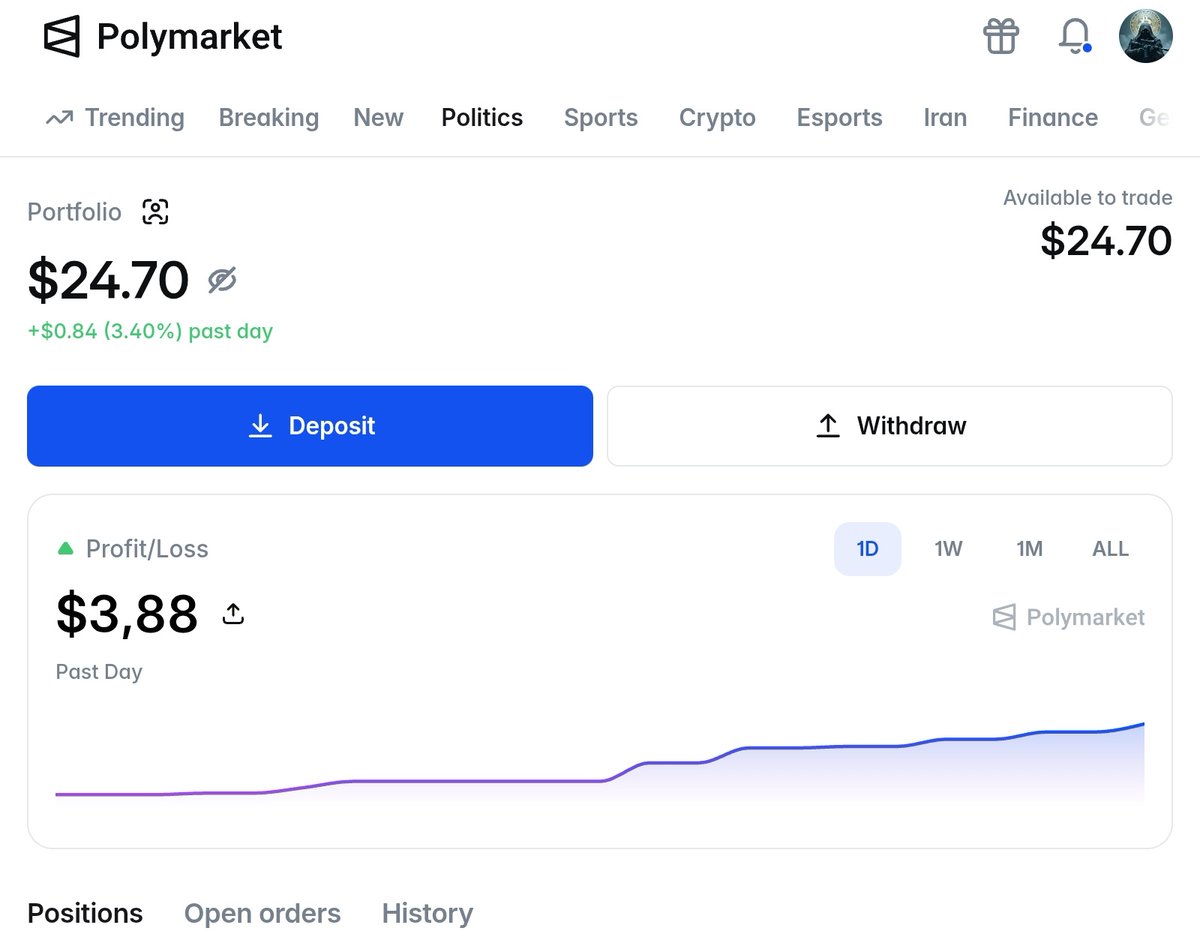Open the gift rewards icon
Viewport: 1200px width, 952px height.
[1001, 37]
